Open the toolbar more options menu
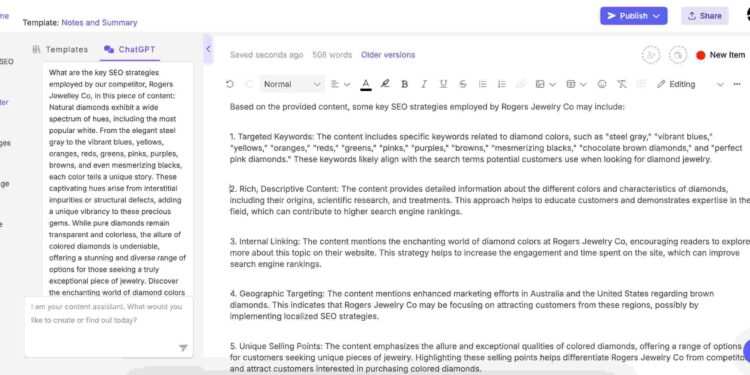The image size is (750, 375). click(x=737, y=84)
